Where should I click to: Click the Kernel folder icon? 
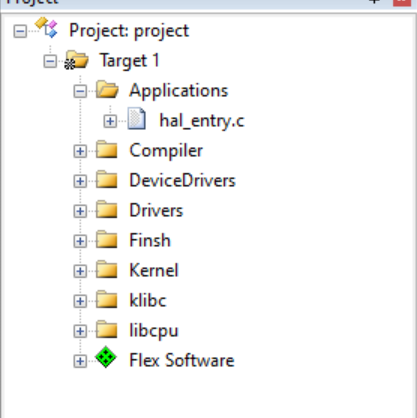coord(107,269)
